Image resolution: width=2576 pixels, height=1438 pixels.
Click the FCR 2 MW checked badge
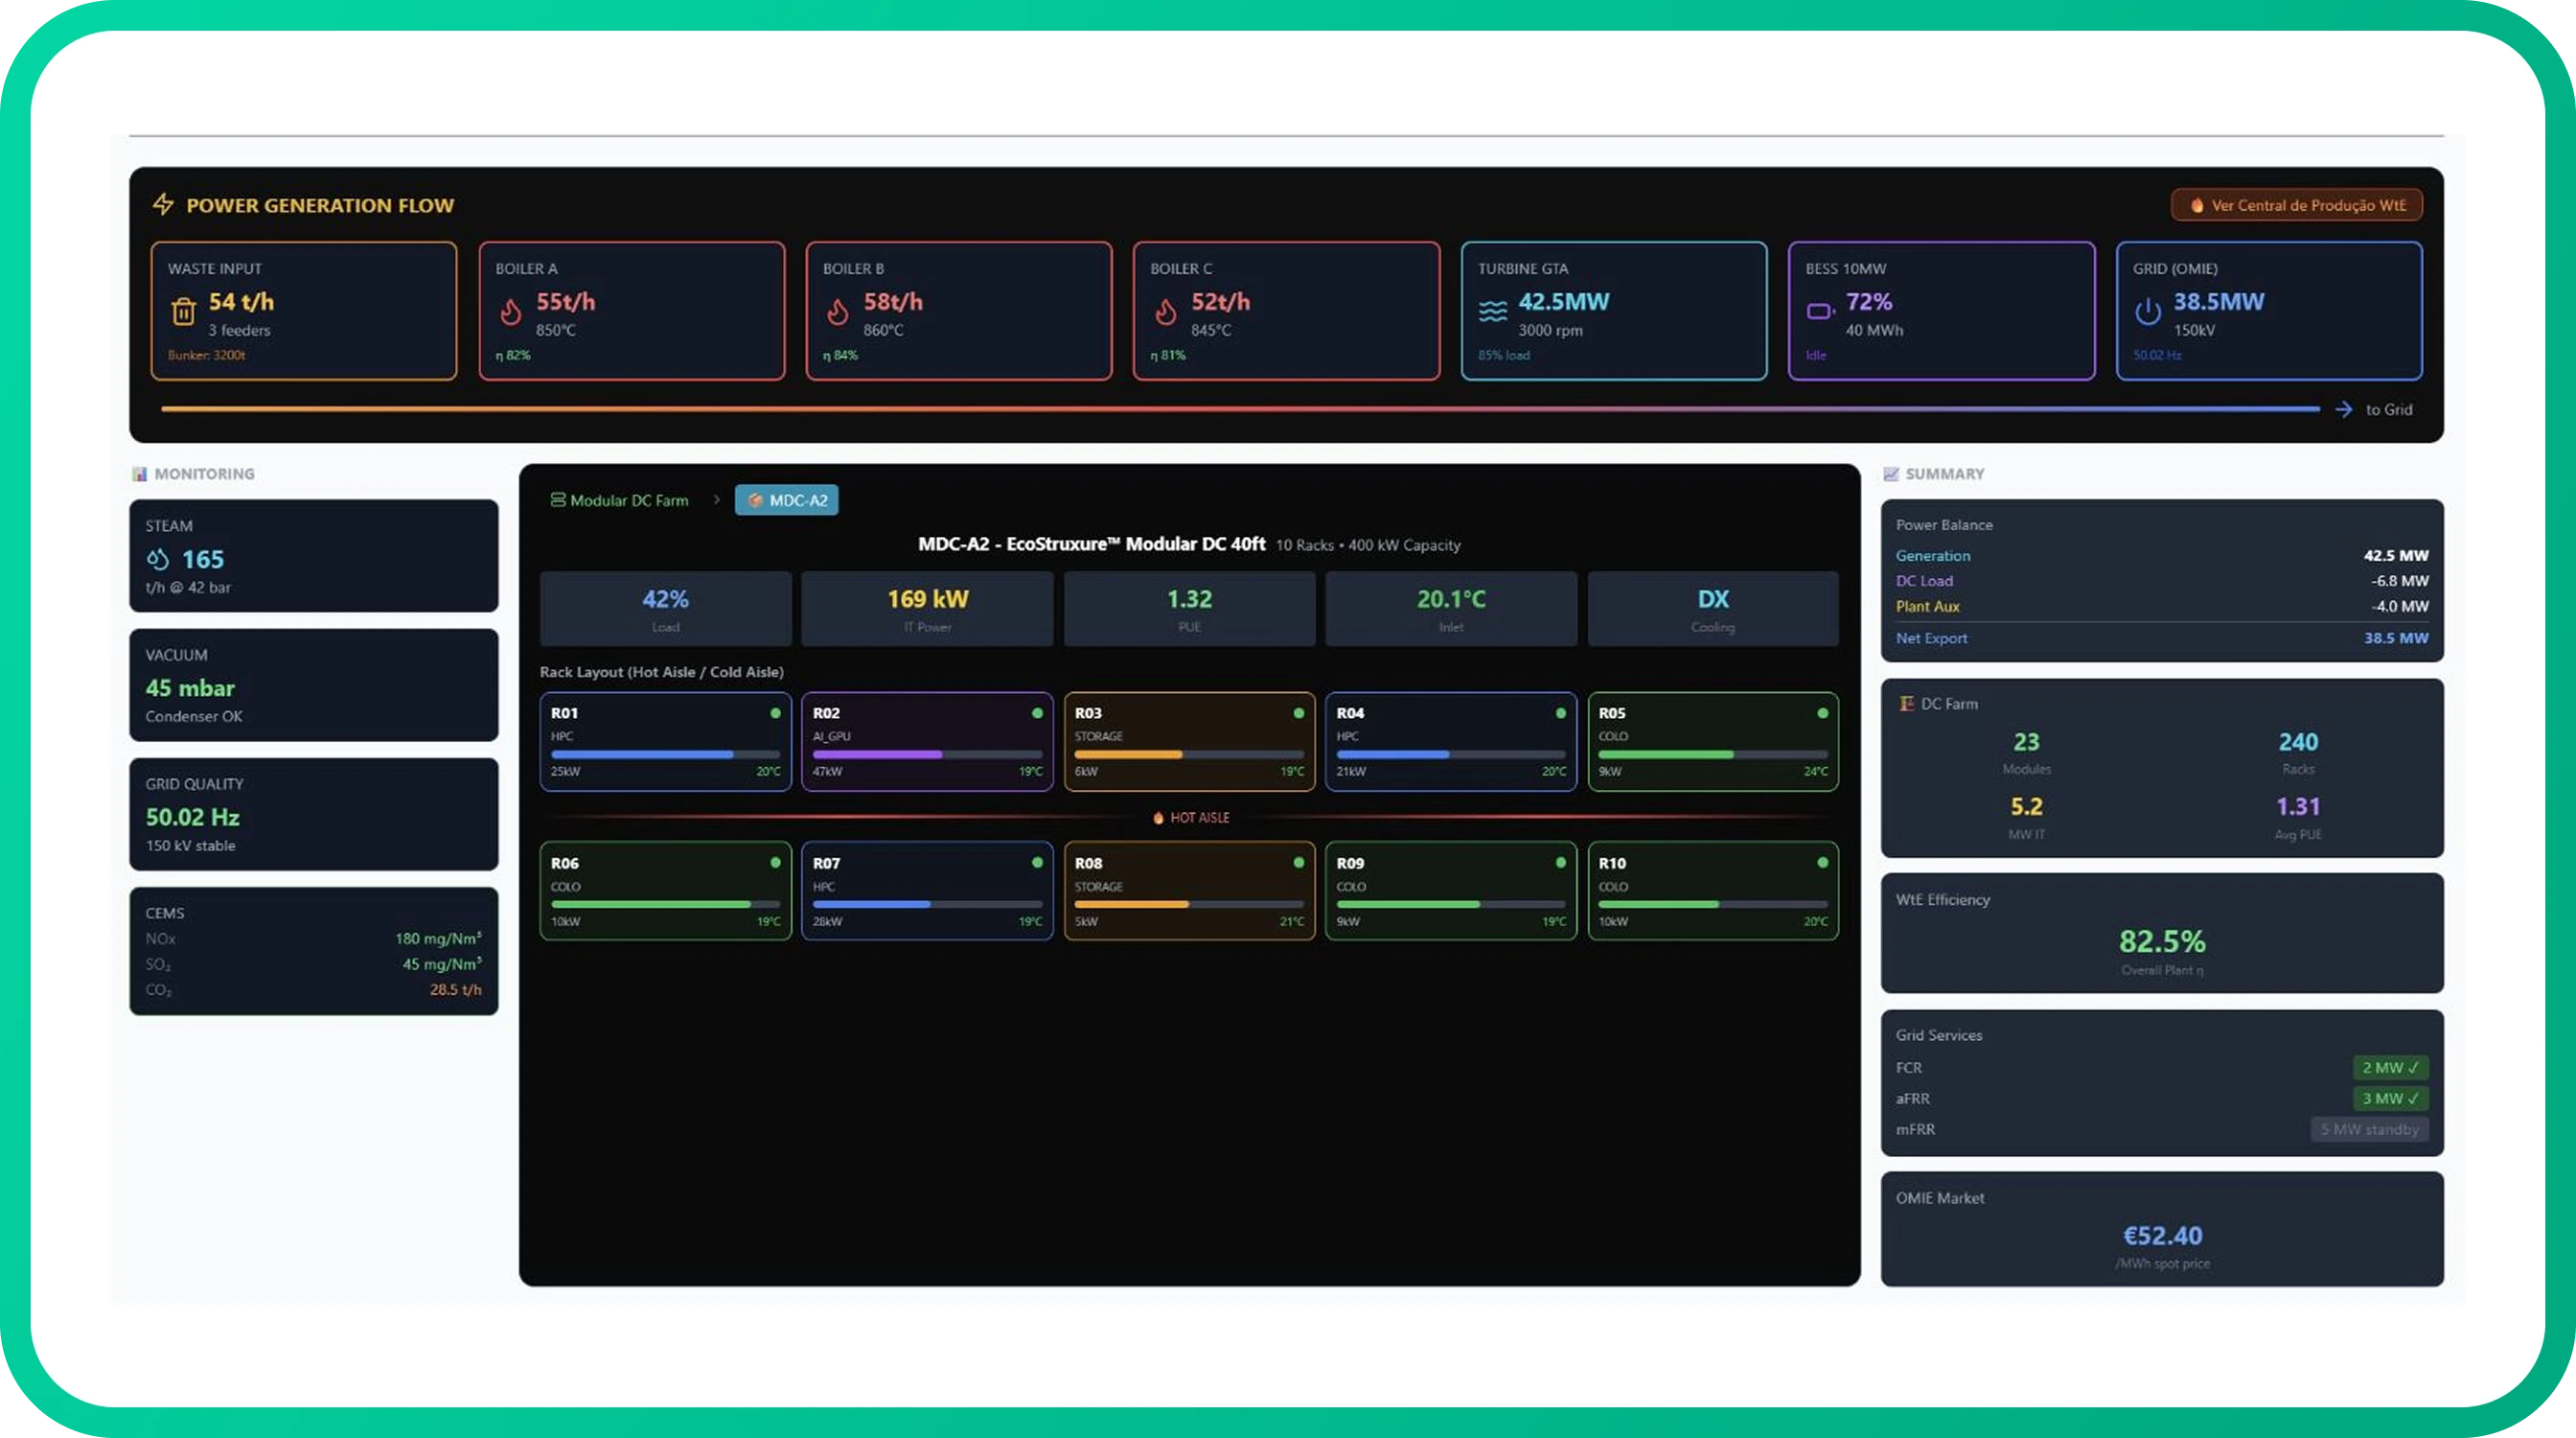pos(2389,1068)
